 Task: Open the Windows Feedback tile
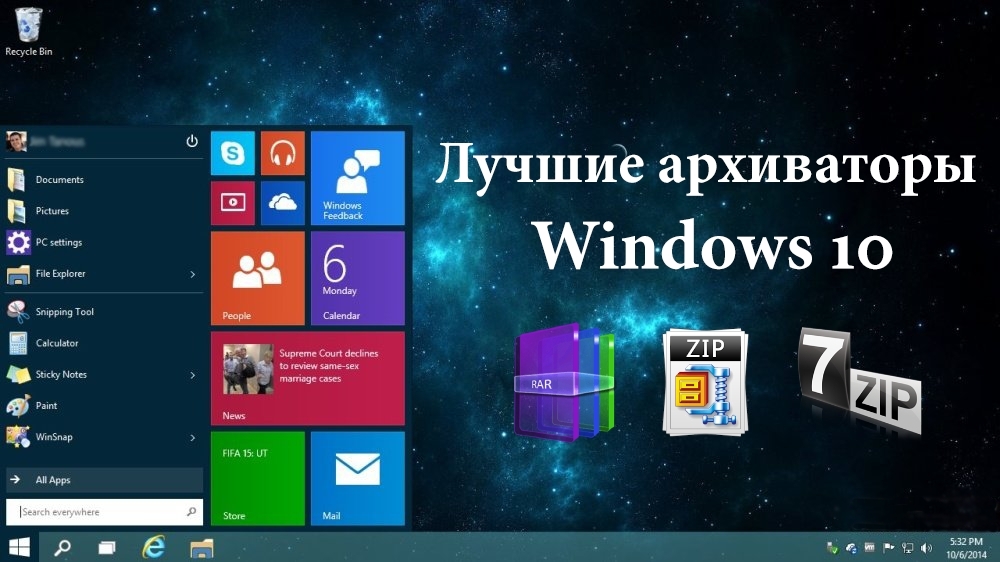(x=358, y=178)
